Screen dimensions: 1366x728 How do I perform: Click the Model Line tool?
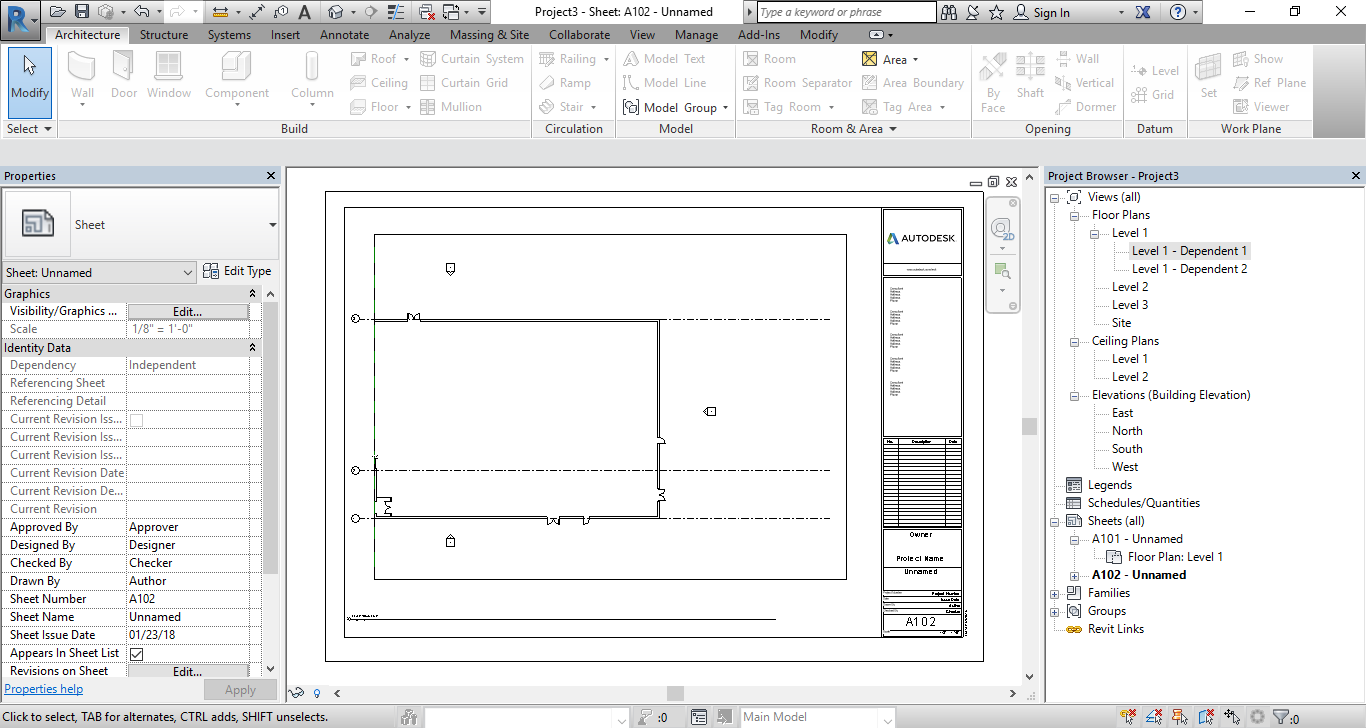664,83
